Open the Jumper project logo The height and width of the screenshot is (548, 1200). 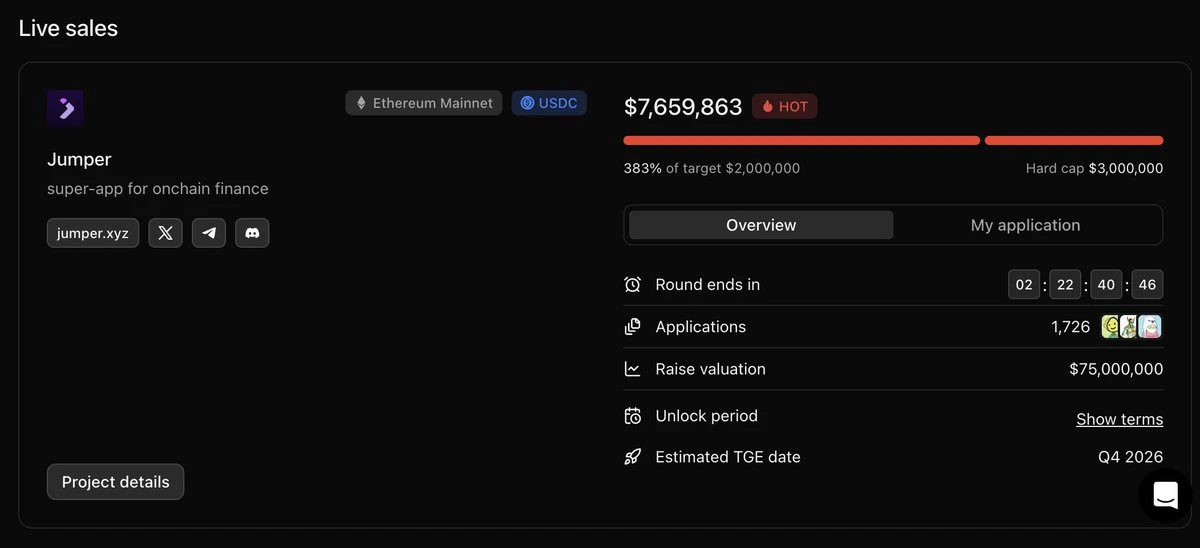pyautogui.click(x=65, y=108)
